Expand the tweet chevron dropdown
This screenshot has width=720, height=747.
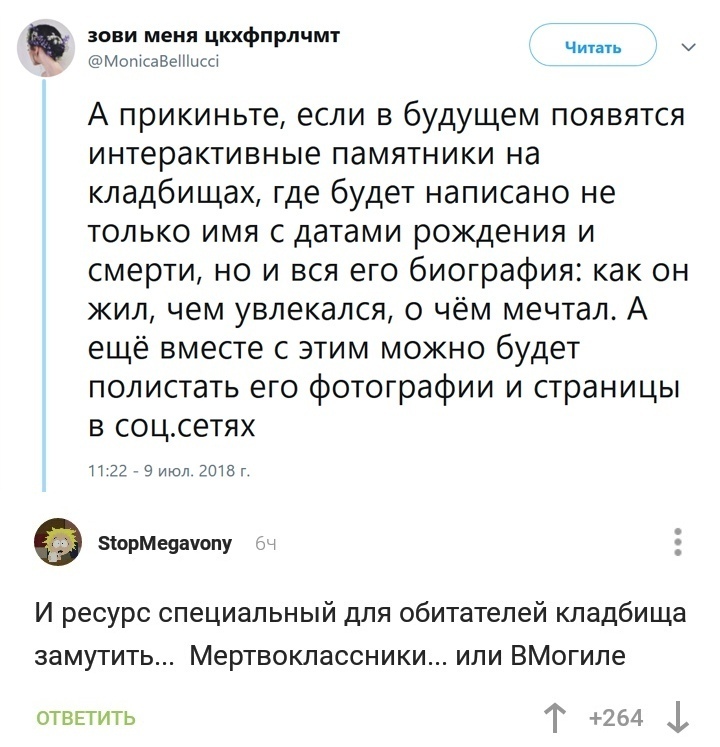pyautogui.click(x=688, y=46)
